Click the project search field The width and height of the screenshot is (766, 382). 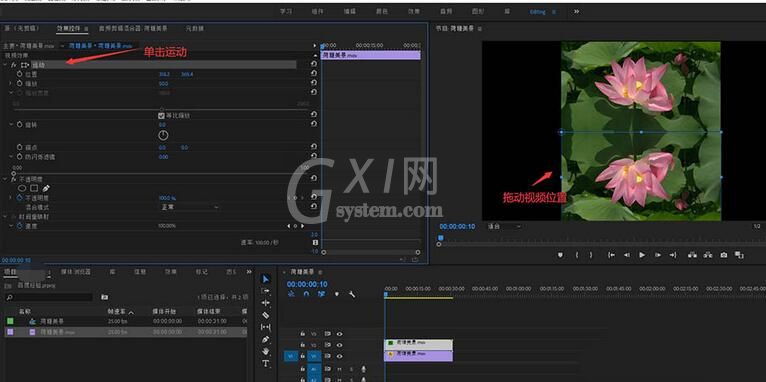tap(48, 297)
